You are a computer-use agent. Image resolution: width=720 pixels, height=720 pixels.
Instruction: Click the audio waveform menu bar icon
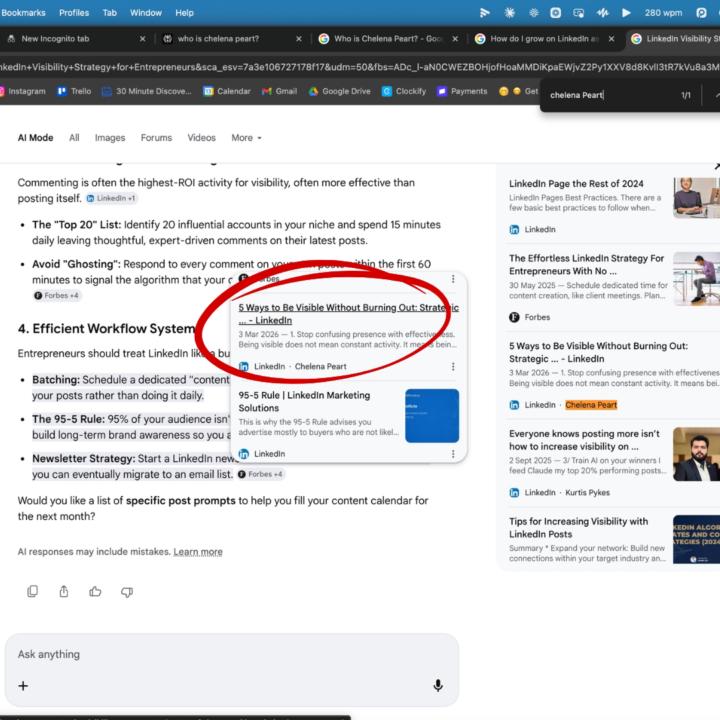(x=602, y=13)
